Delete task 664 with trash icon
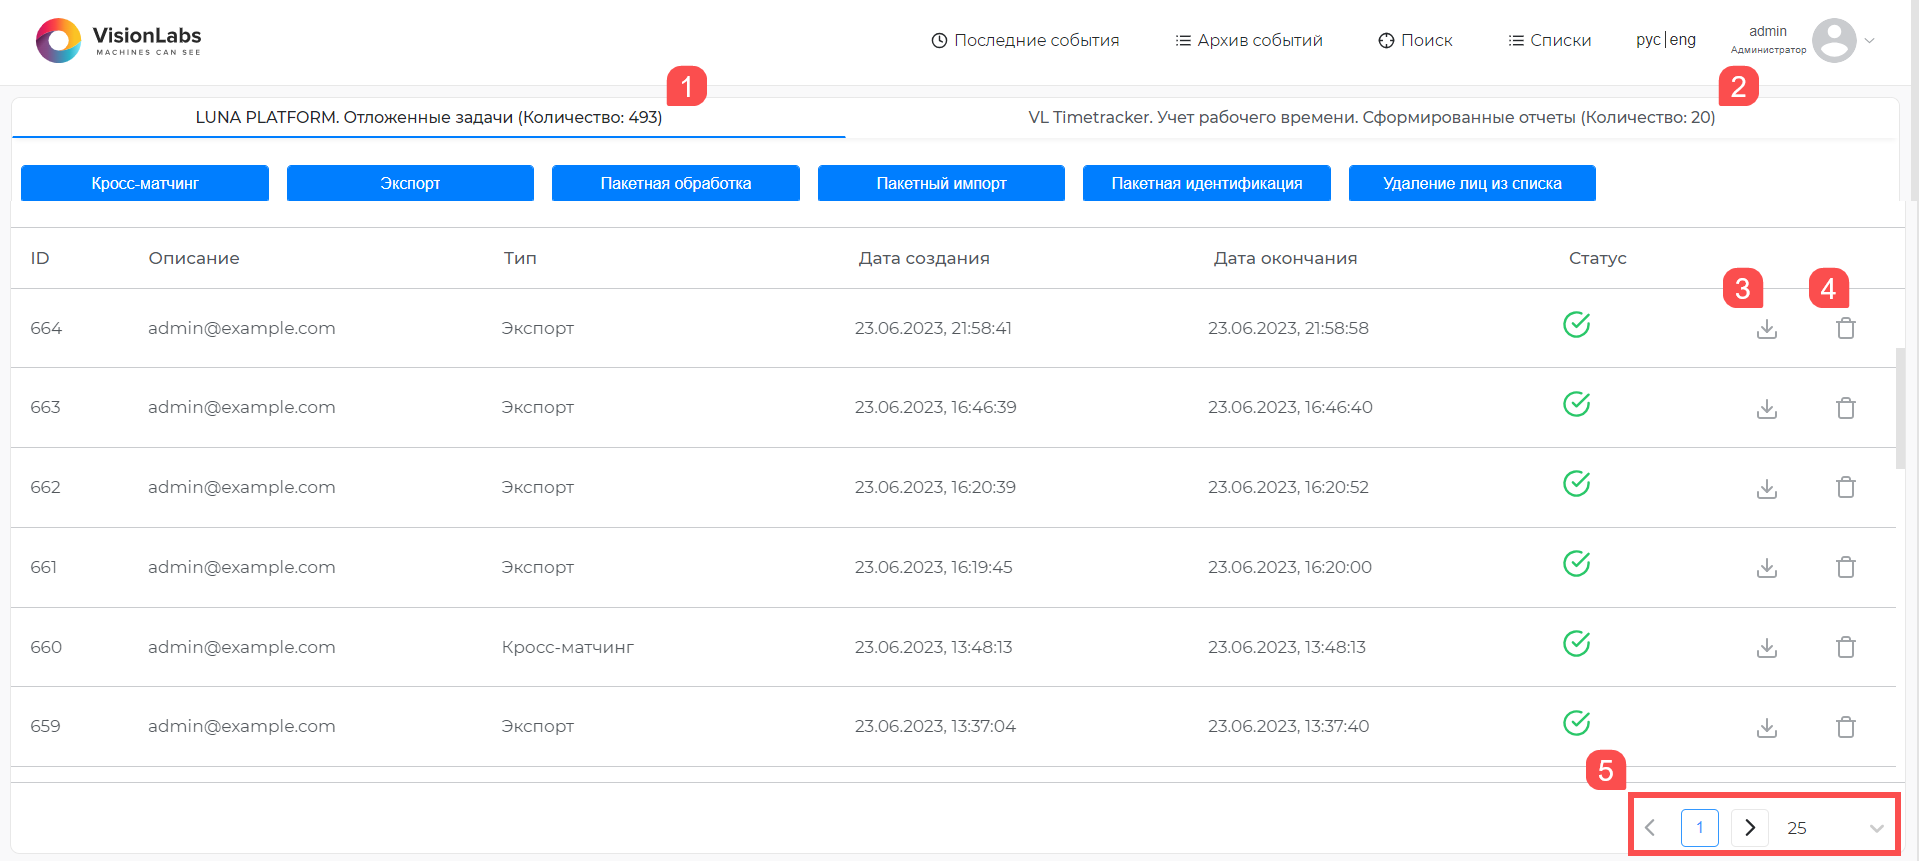 tap(1846, 328)
